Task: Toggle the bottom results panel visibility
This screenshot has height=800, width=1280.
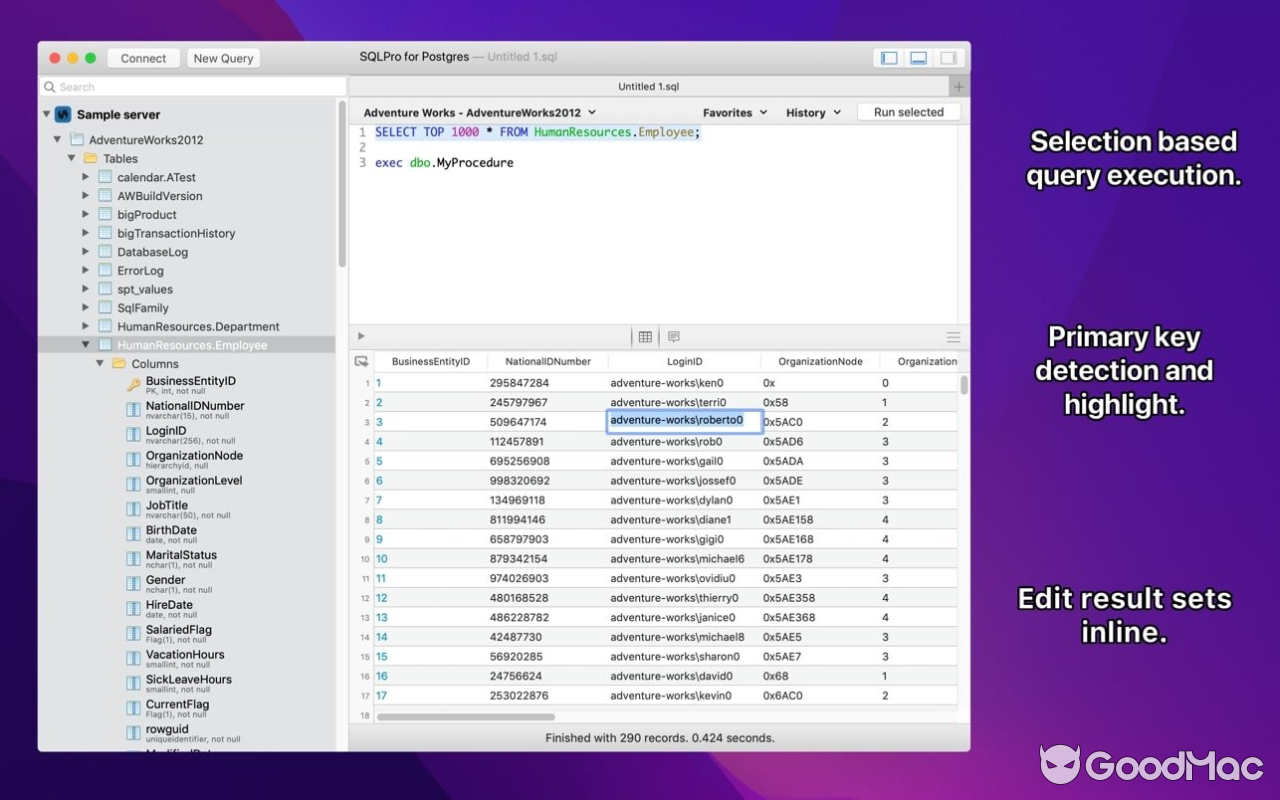Action: [917, 57]
